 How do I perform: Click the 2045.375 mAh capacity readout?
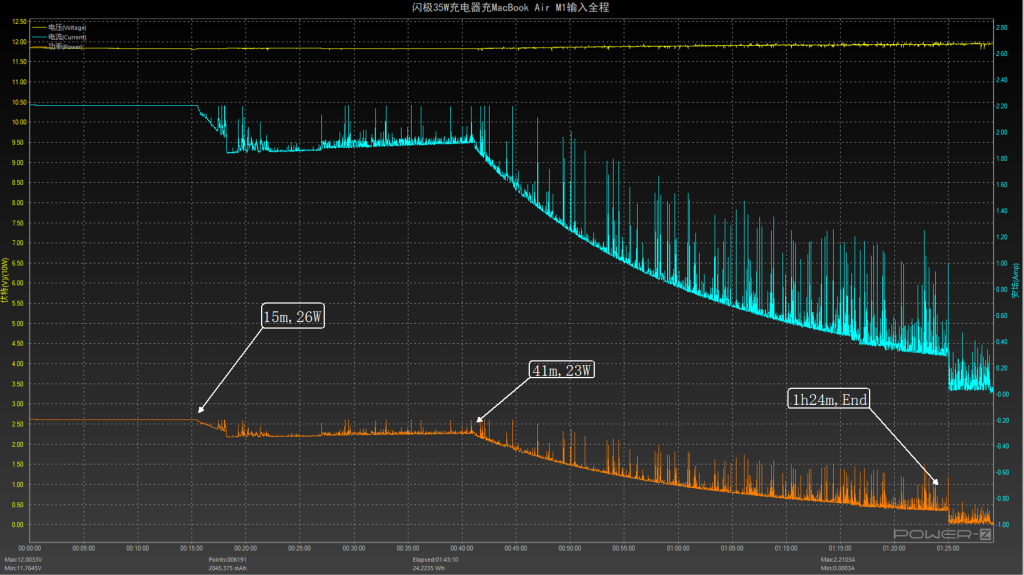point(227,568)
